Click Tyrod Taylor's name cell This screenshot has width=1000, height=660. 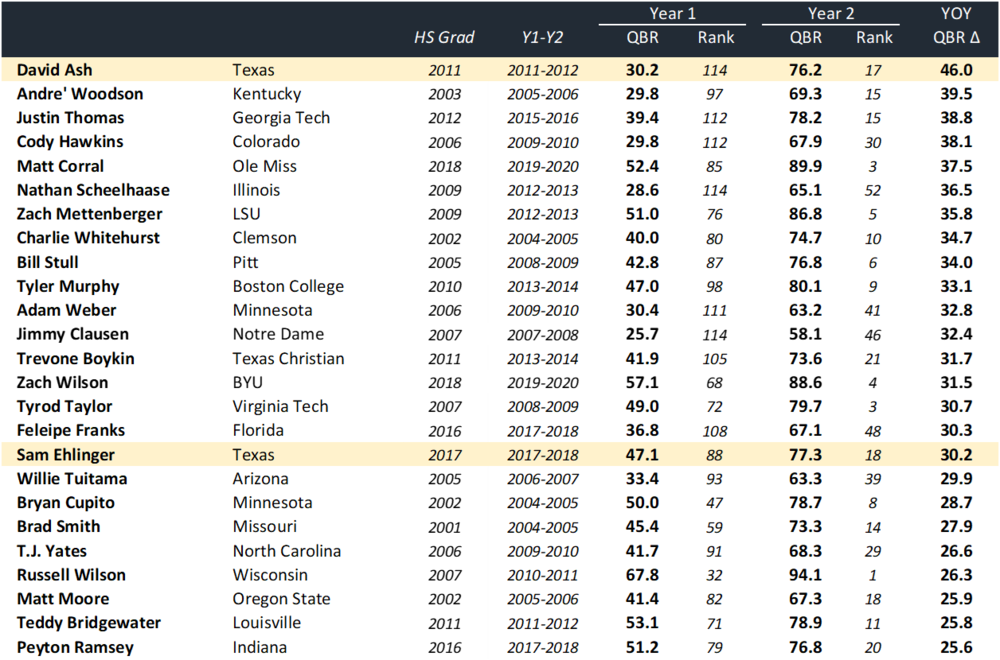click(x=65, y=406)
